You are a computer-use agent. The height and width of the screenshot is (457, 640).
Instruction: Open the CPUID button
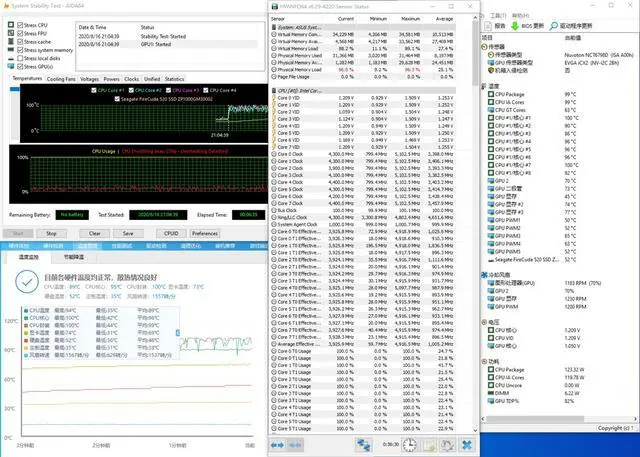click(x=171, y=233)
